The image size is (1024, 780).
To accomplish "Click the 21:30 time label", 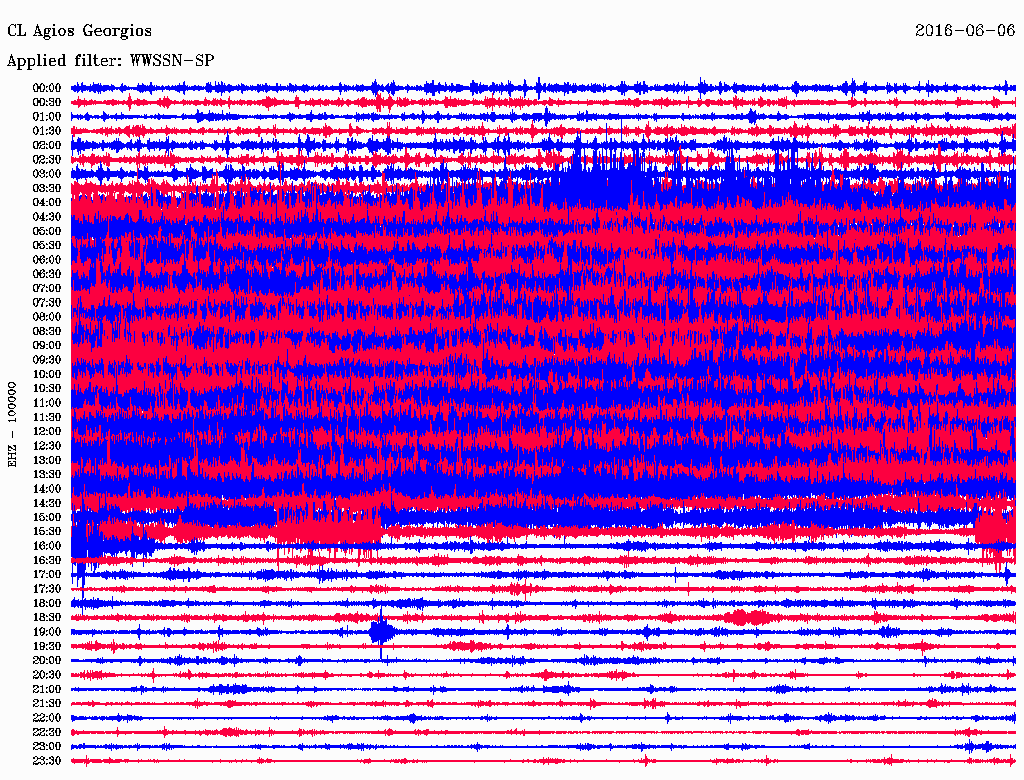I will (x=47, y=703).
